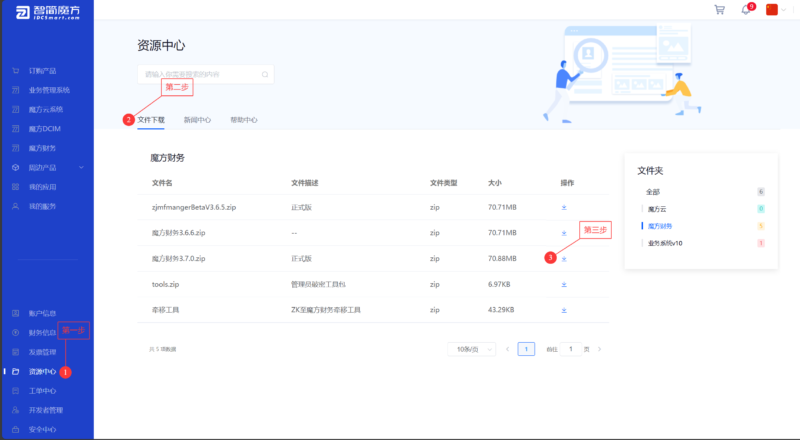Open the shopping cart icon in header
This screenshot has height=440, width=800.
719,10
